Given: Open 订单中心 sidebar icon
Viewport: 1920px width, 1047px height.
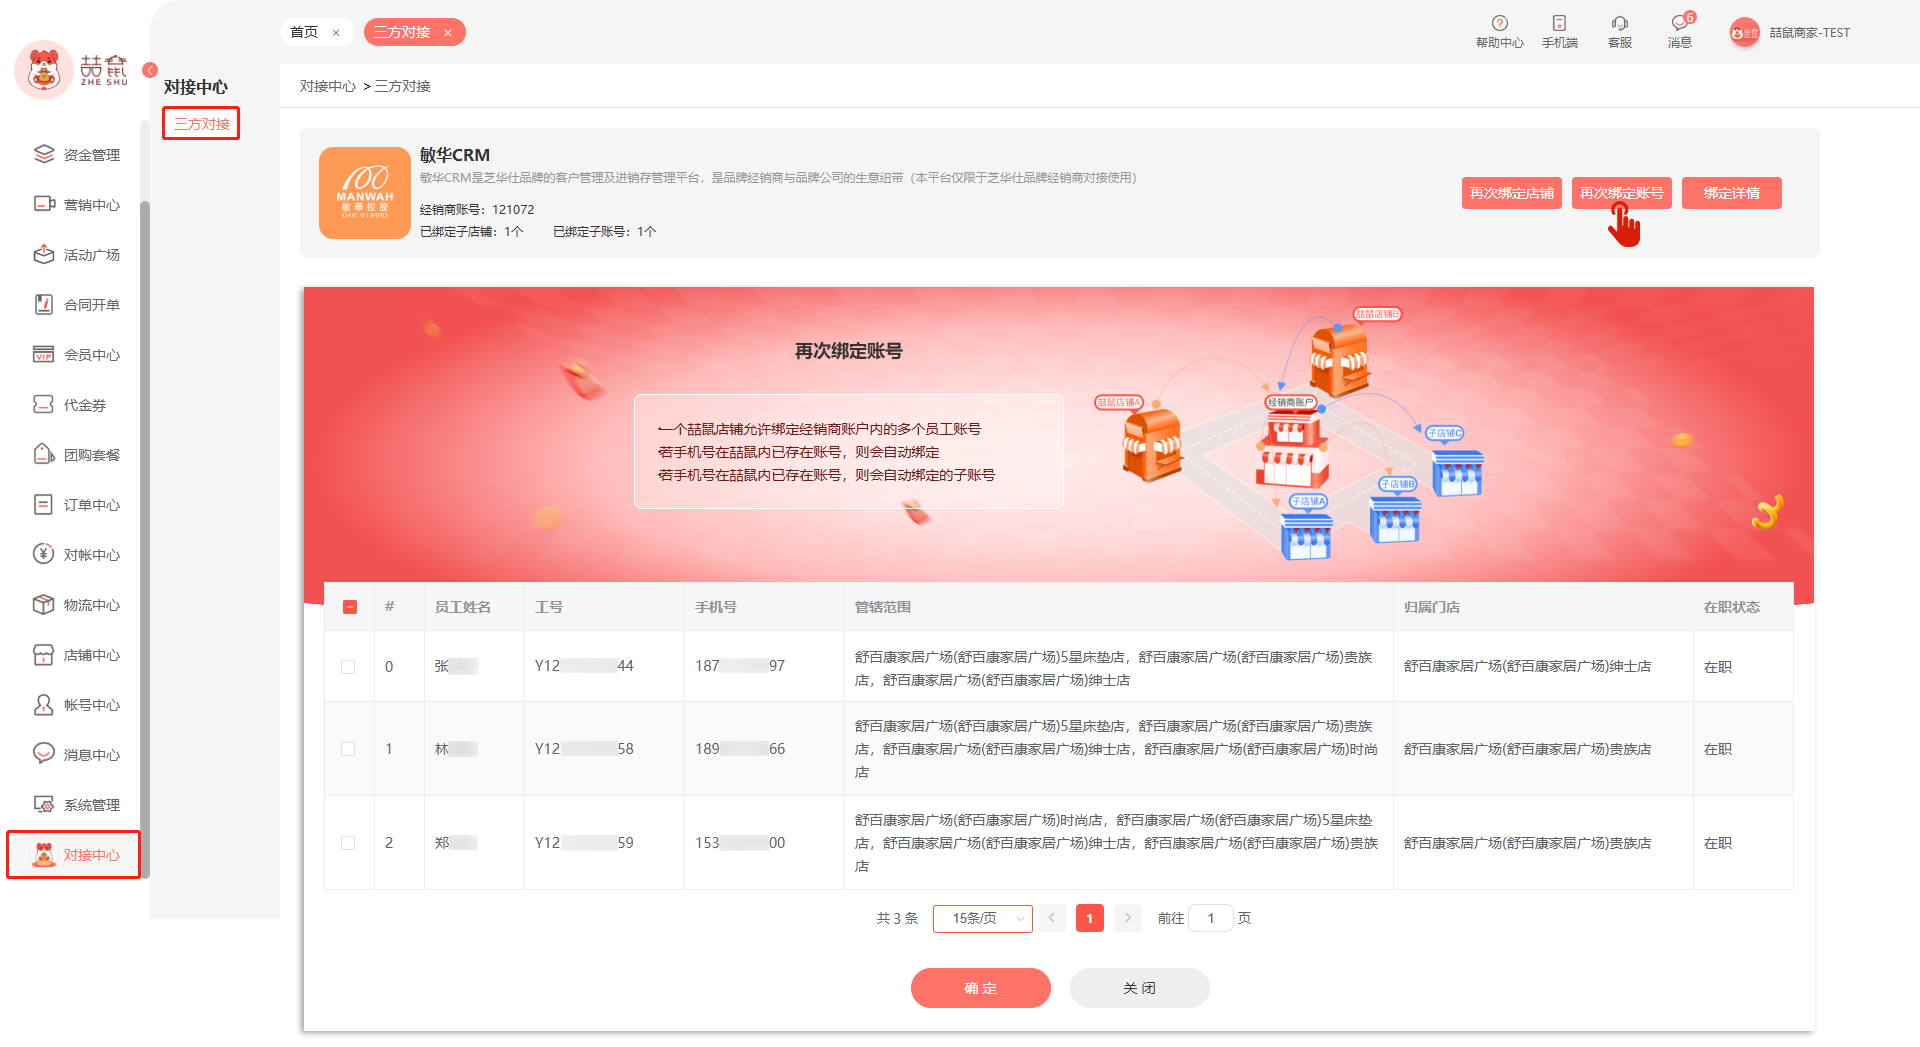Looking at the screenshot, I should [44, 504].
